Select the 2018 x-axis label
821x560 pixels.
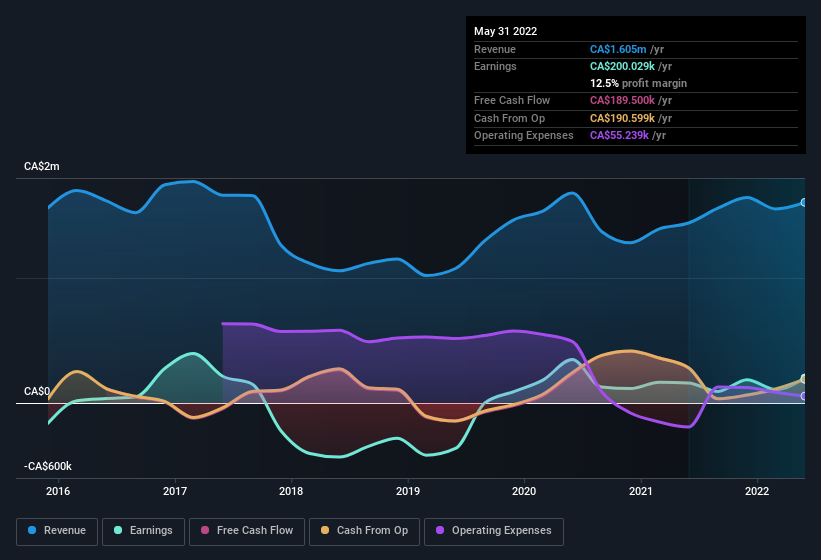click(291, 491)
